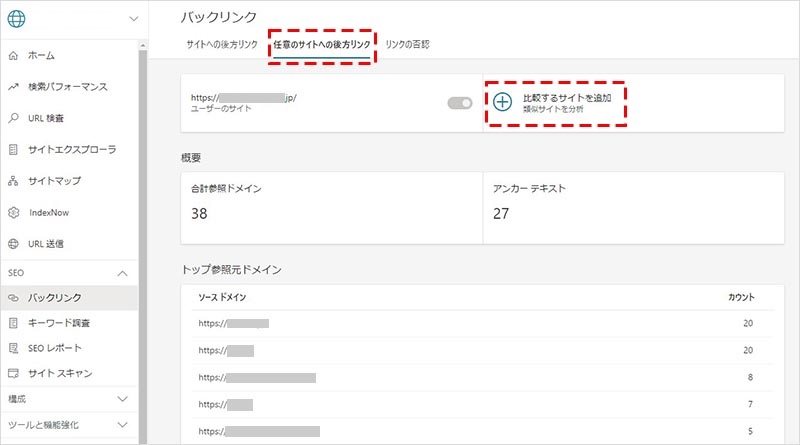Switch to リンクの否認 tab

(407, 45)
